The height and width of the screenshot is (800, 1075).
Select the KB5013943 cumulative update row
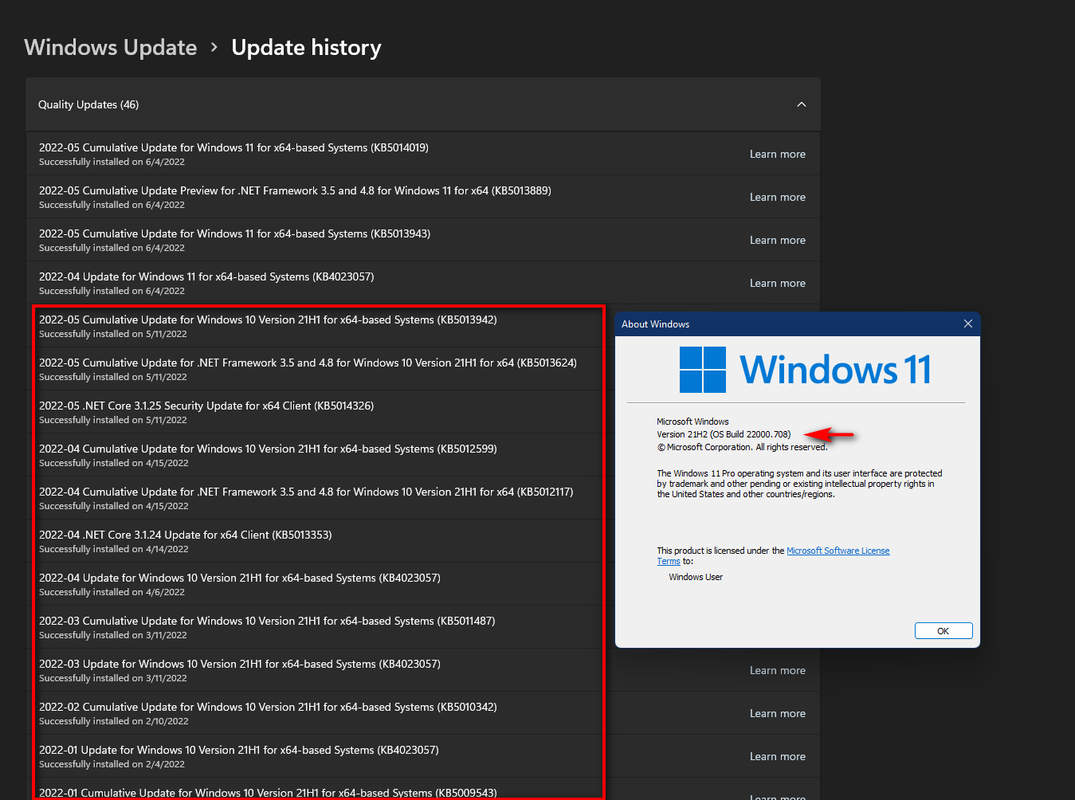point(423,240)
